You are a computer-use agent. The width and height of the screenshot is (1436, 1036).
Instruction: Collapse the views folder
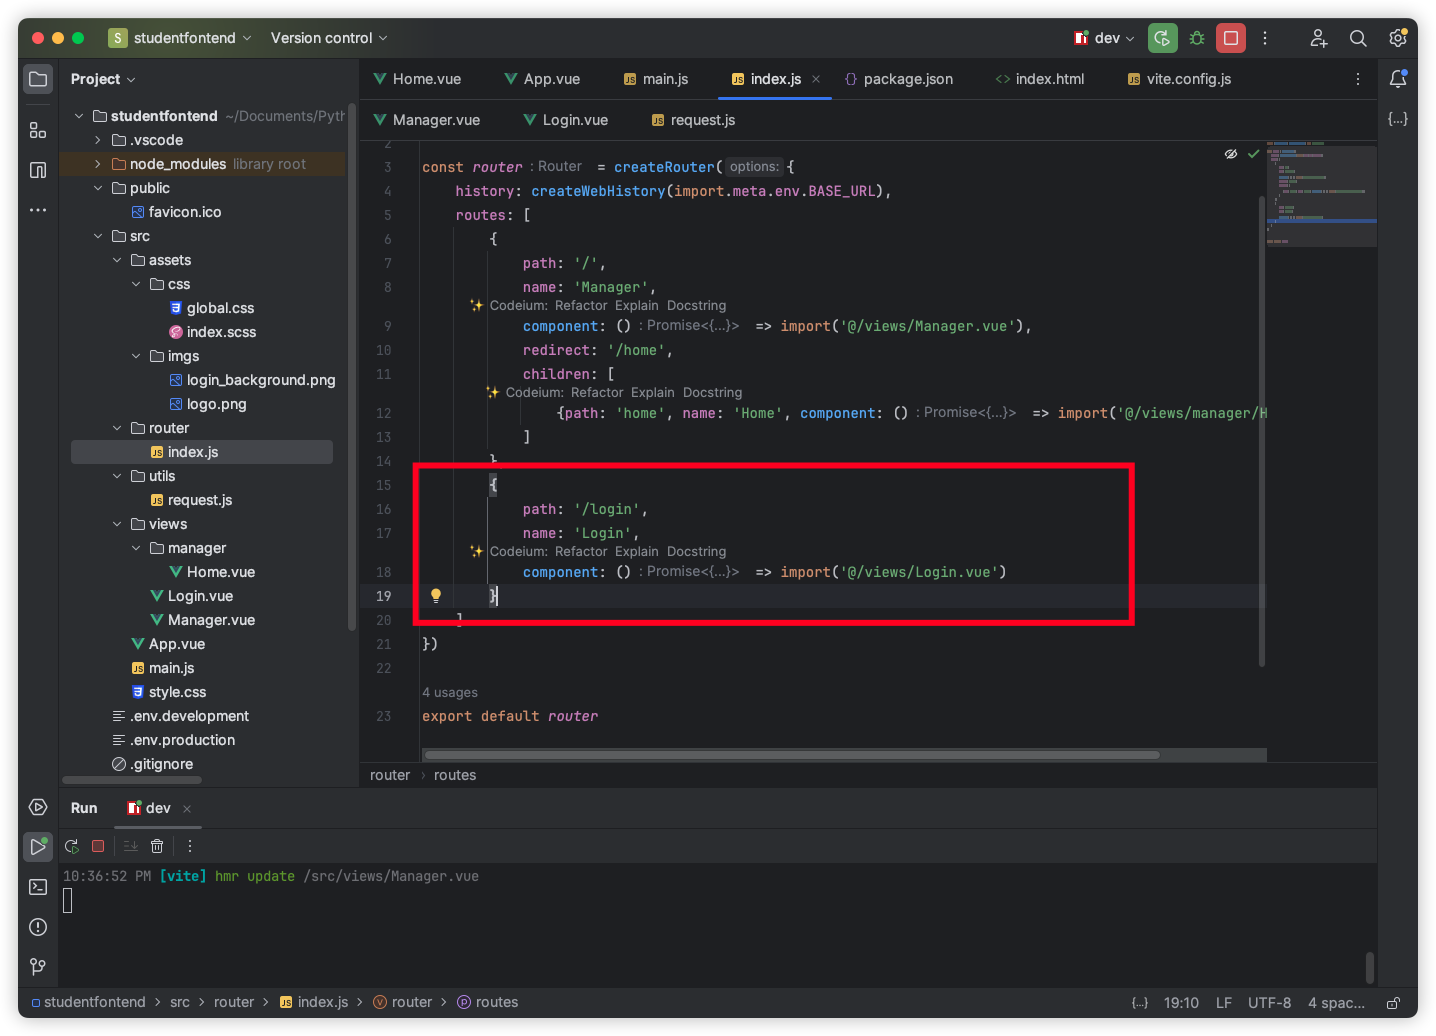click(117, 524)
